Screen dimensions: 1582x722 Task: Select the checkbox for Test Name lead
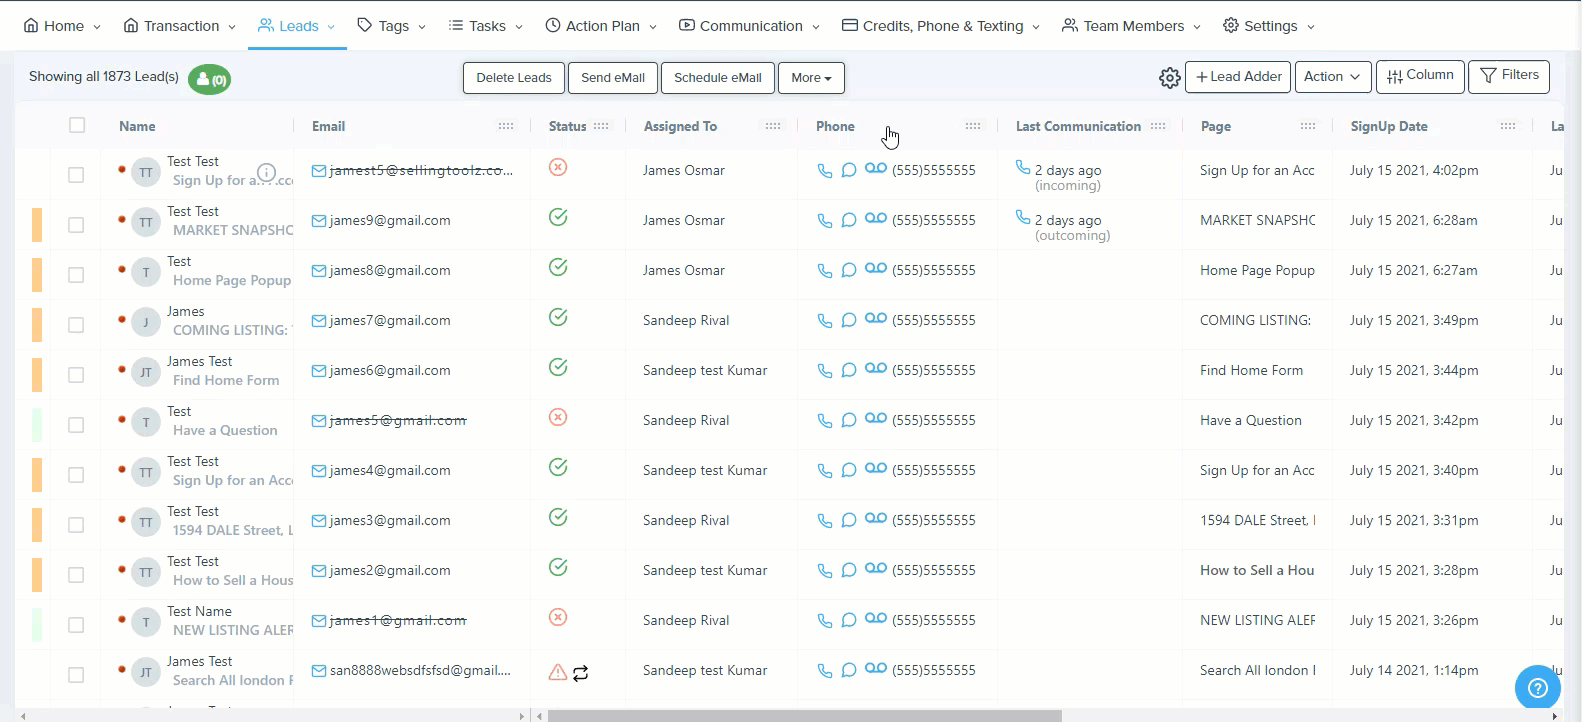coord(76,625)
